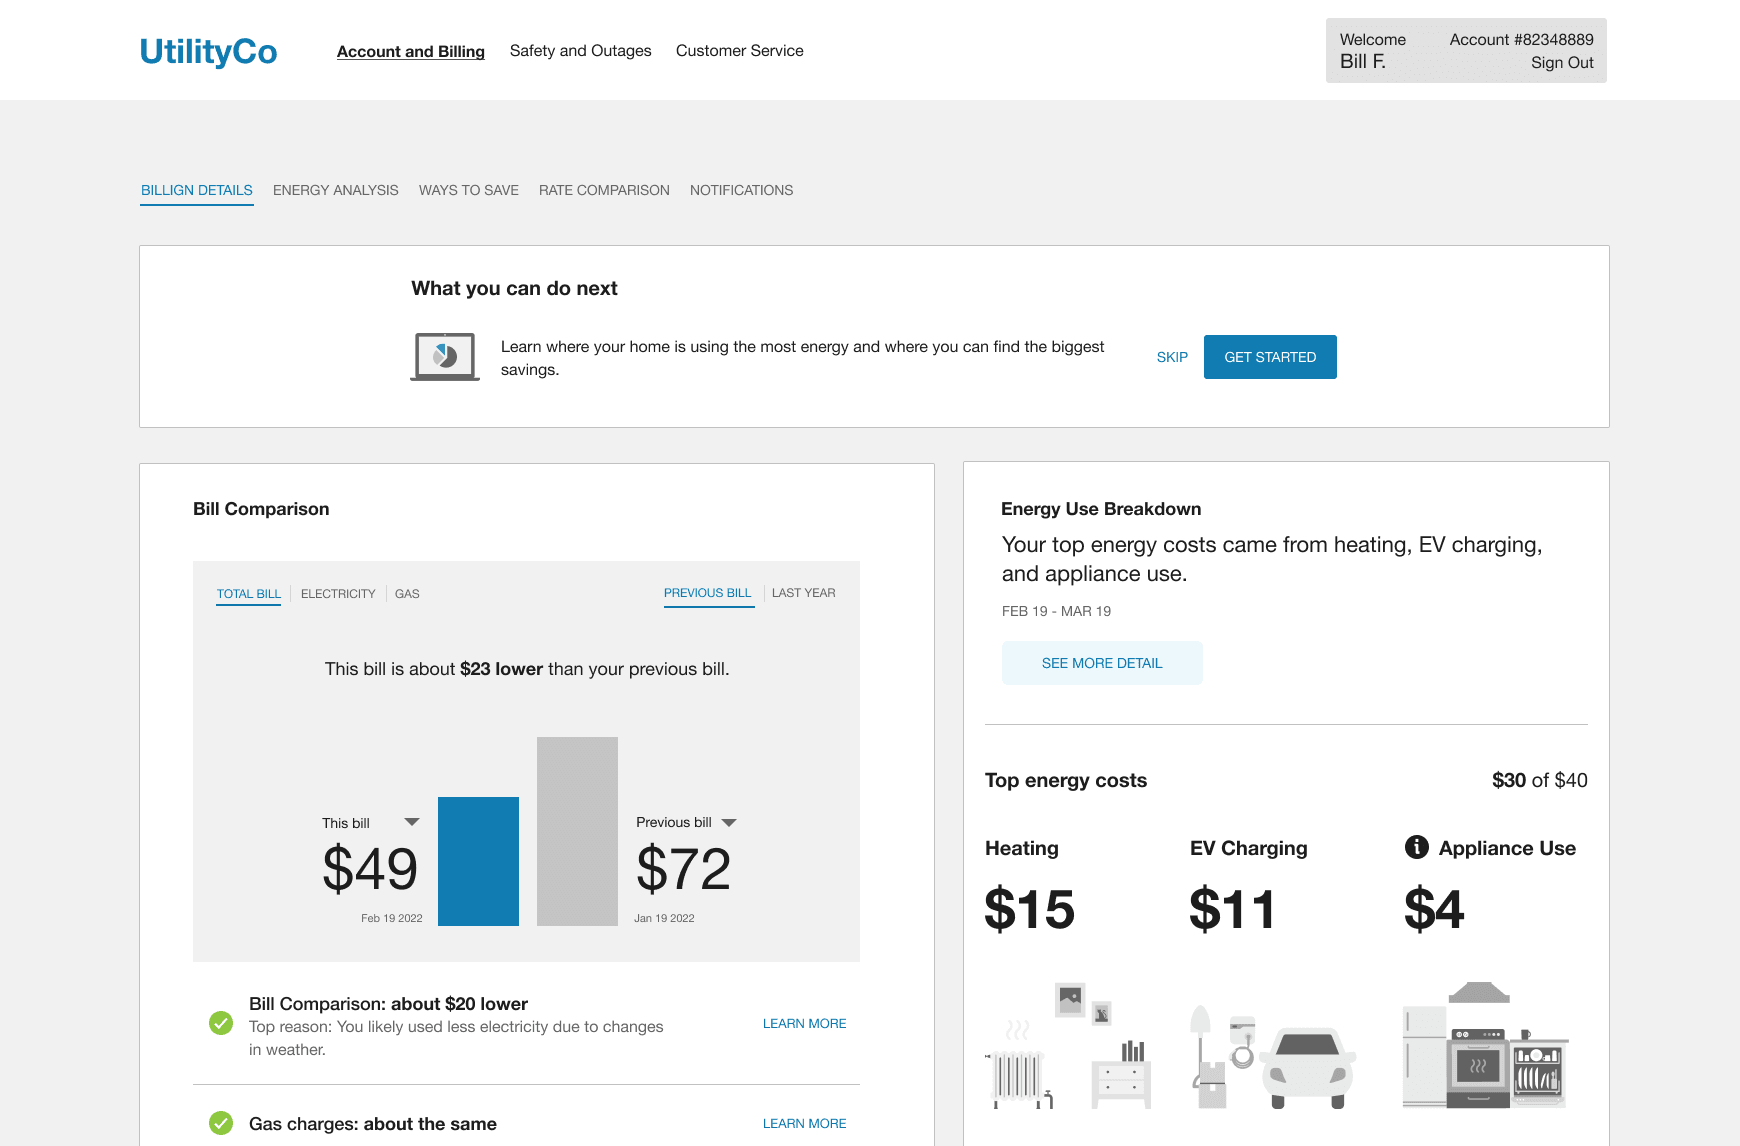Click See More Detail for energy breakdown

tap(1101, 662)
